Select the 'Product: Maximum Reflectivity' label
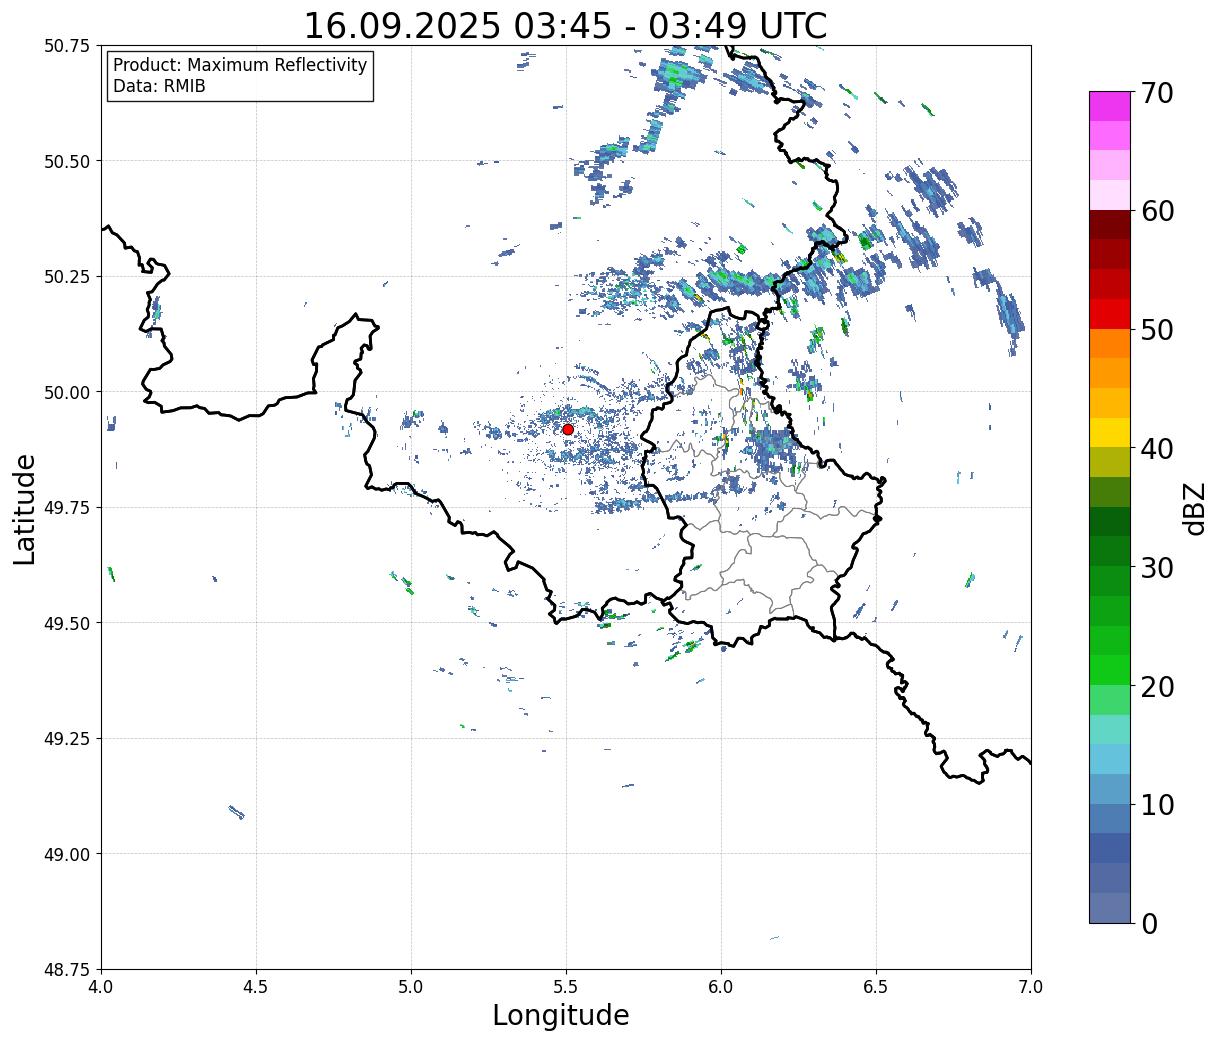This screenshot has height=1040, width=1219. click(x=240, y=65)
